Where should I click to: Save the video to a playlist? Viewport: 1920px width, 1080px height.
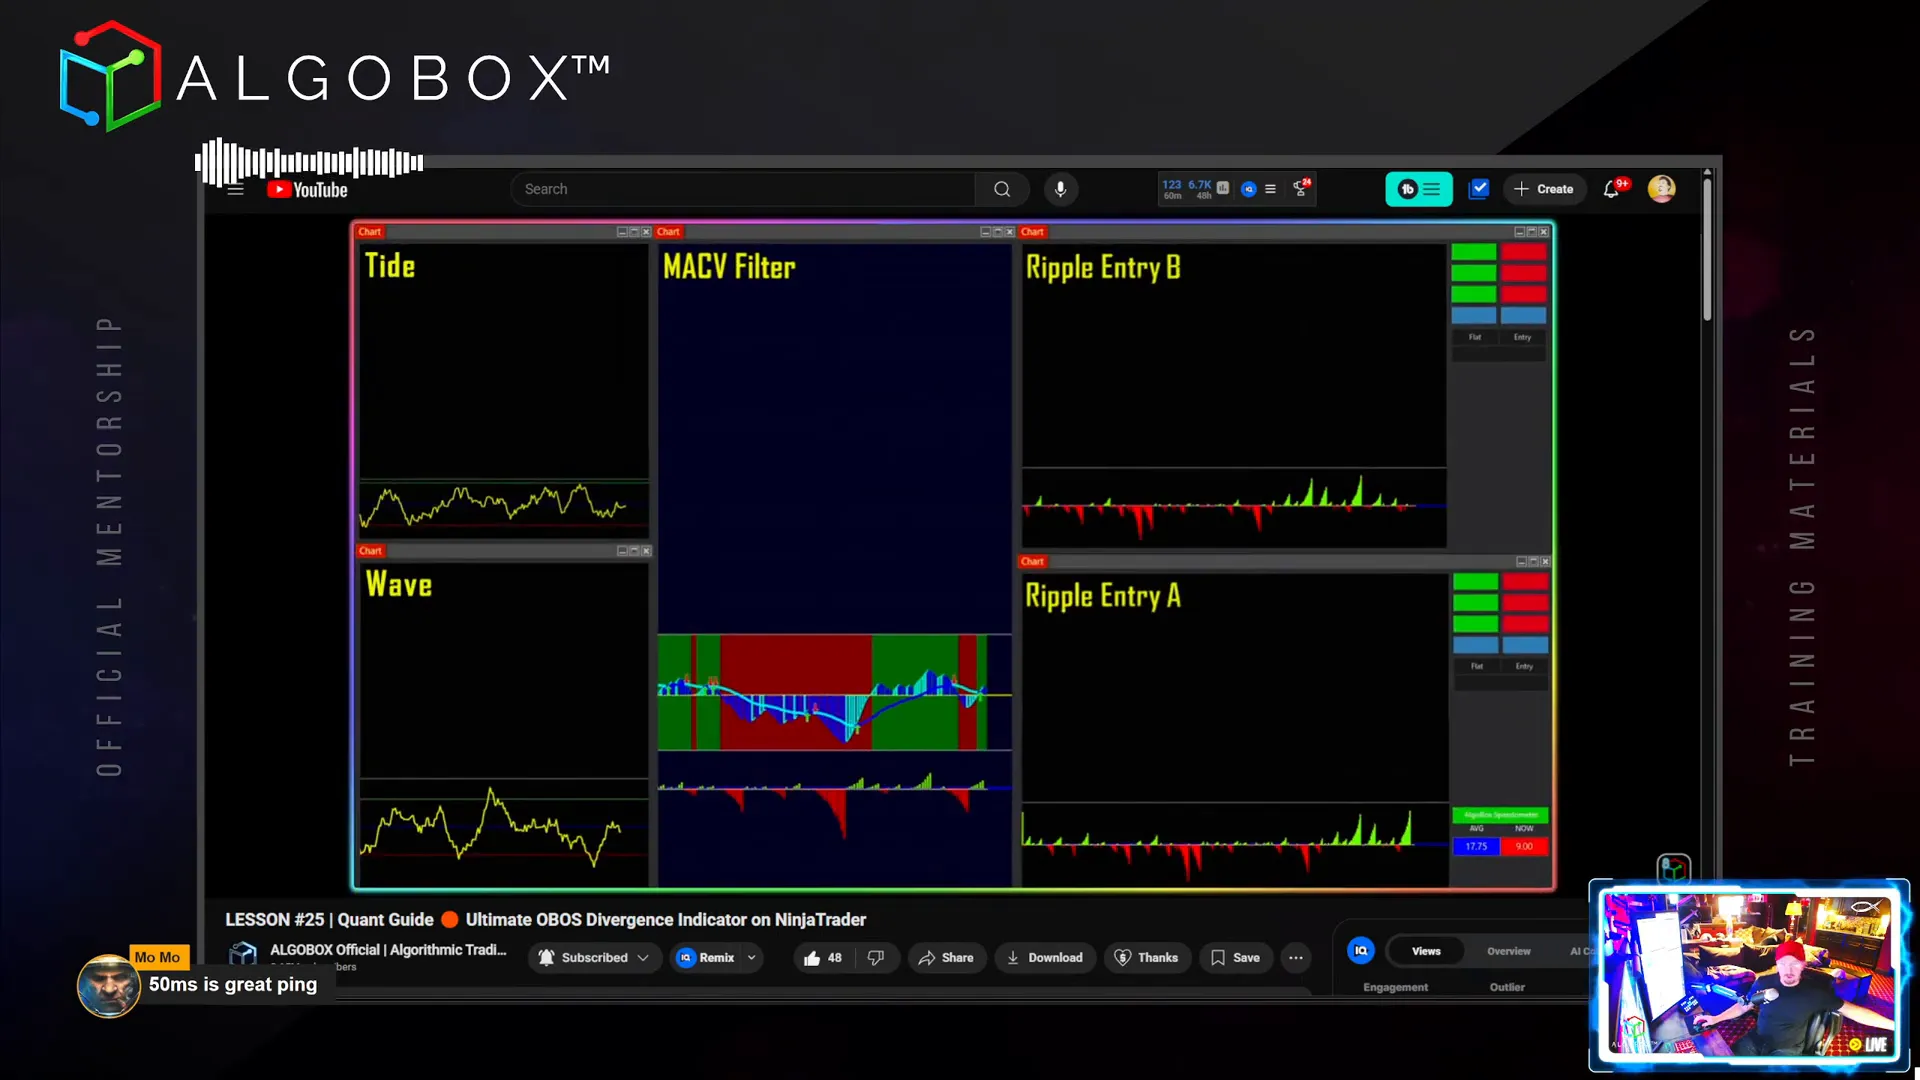(x=1236, y=958)
